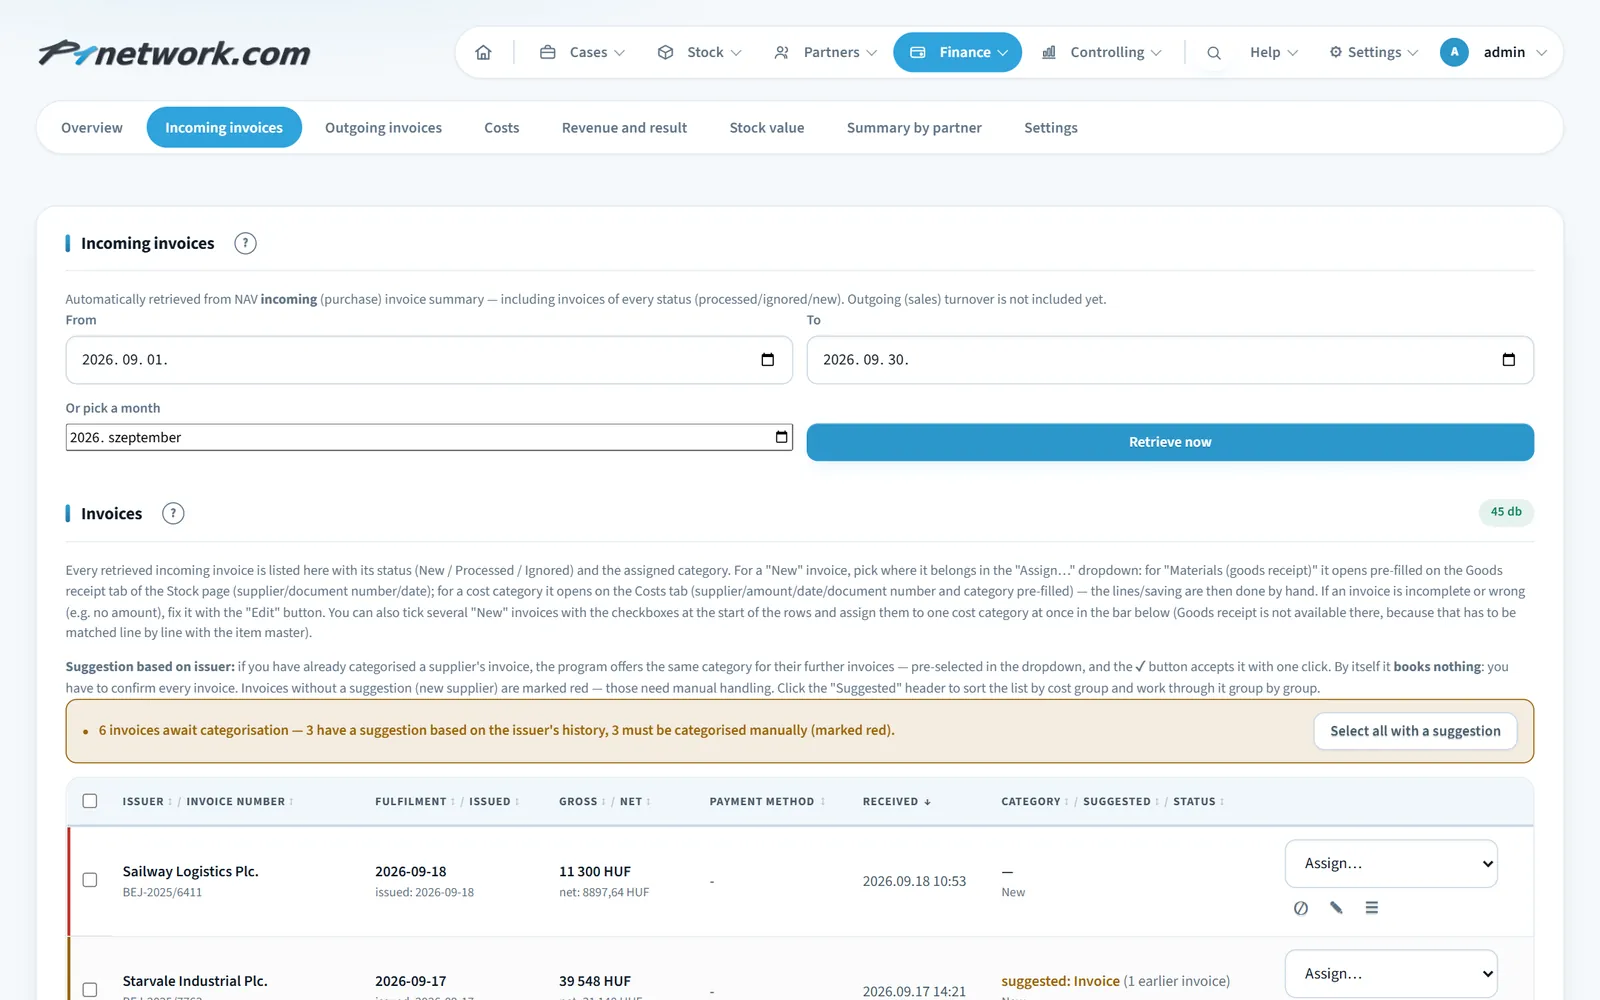Click invoice number BEJ-2025/6411

(x=162, y=893)
